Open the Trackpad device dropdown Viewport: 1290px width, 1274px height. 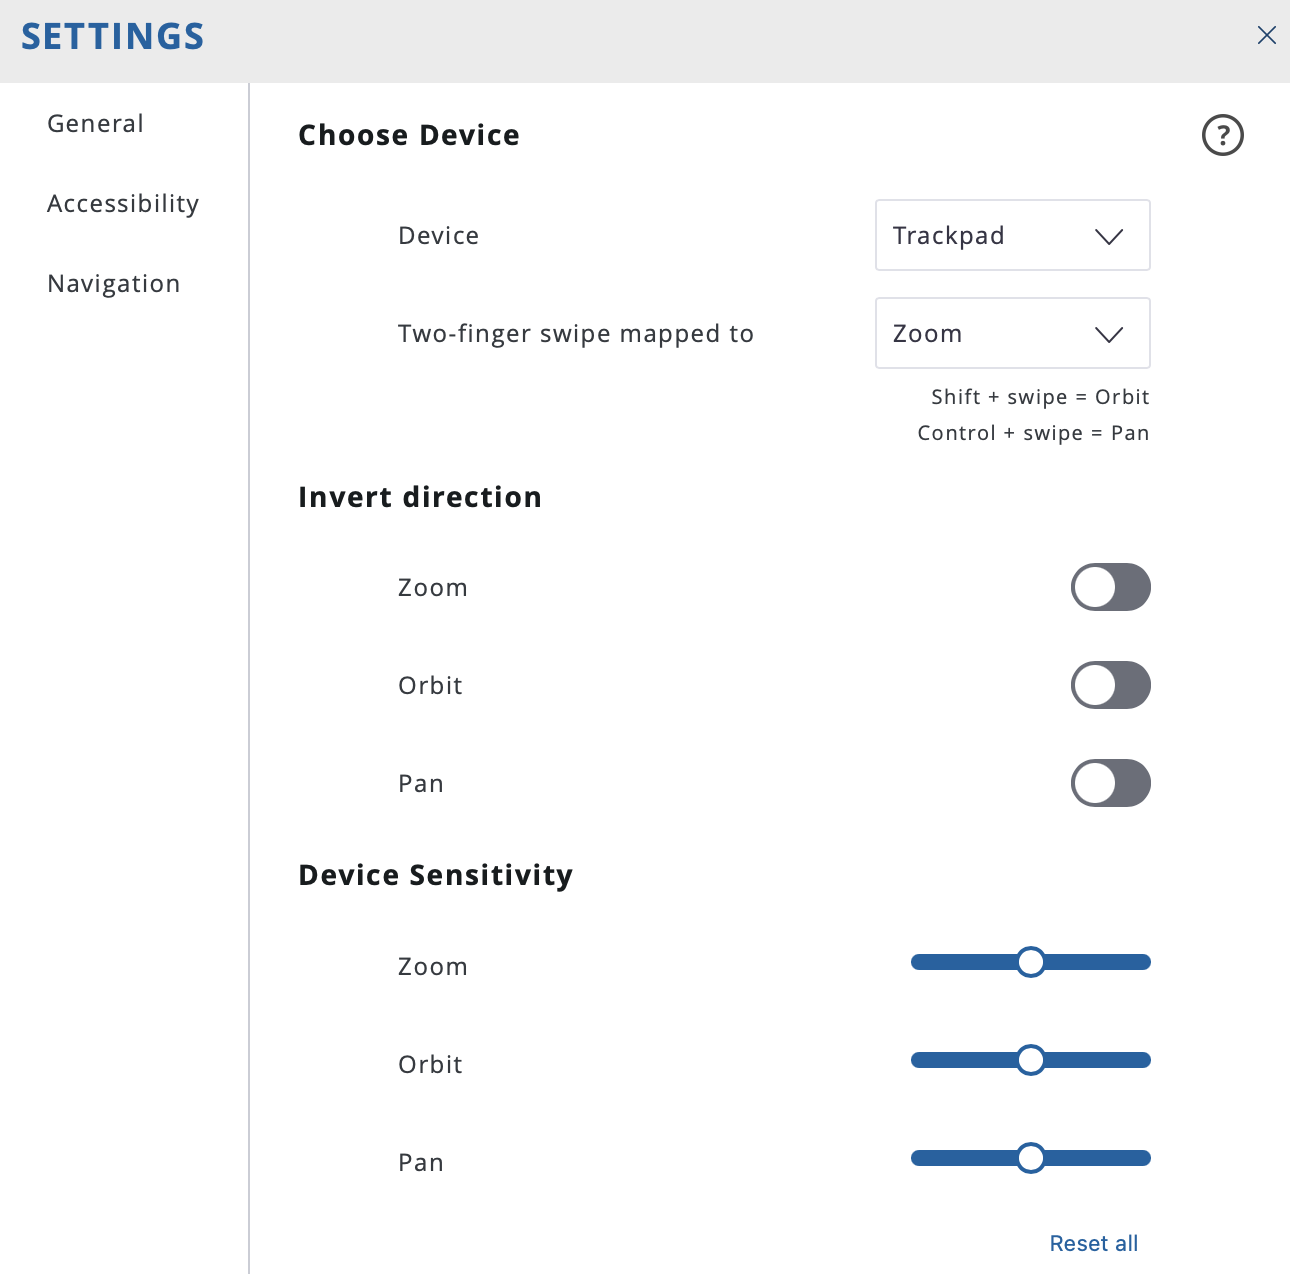pos(1013,235)
